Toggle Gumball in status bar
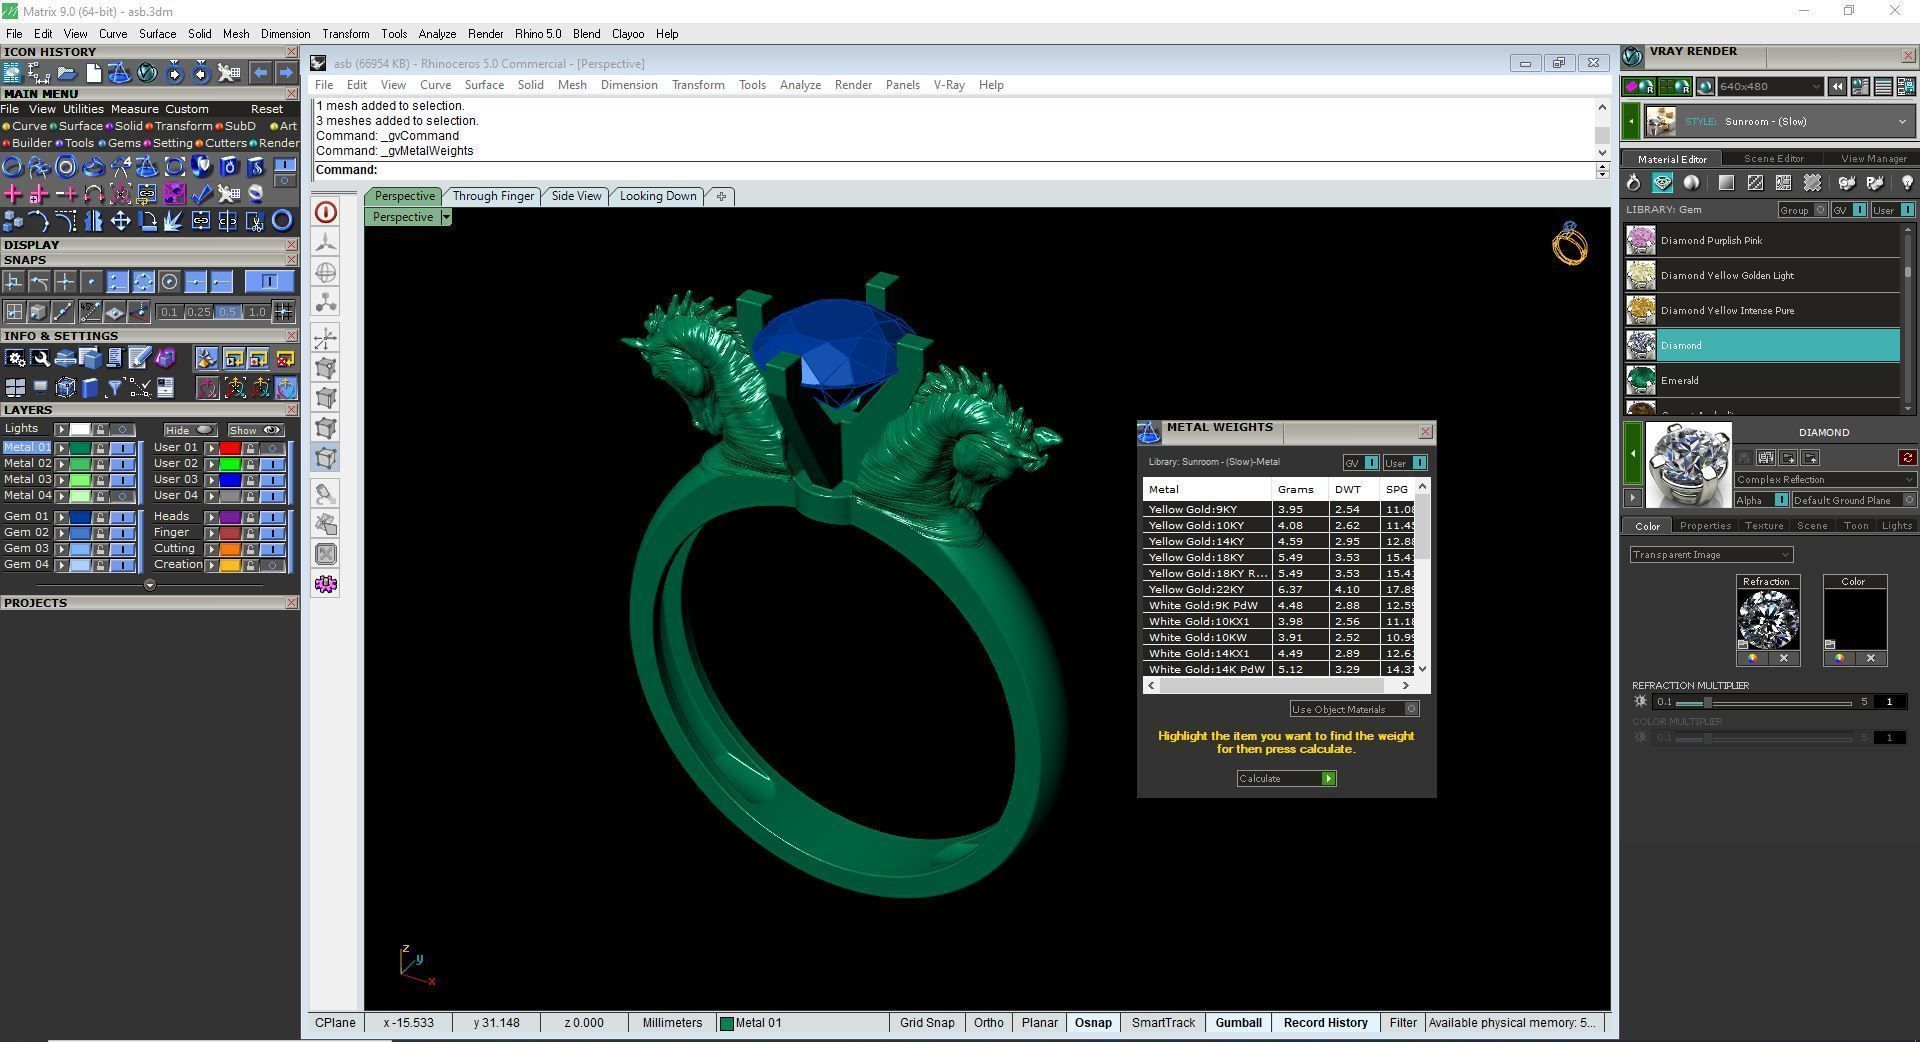 [1238, 1023]
